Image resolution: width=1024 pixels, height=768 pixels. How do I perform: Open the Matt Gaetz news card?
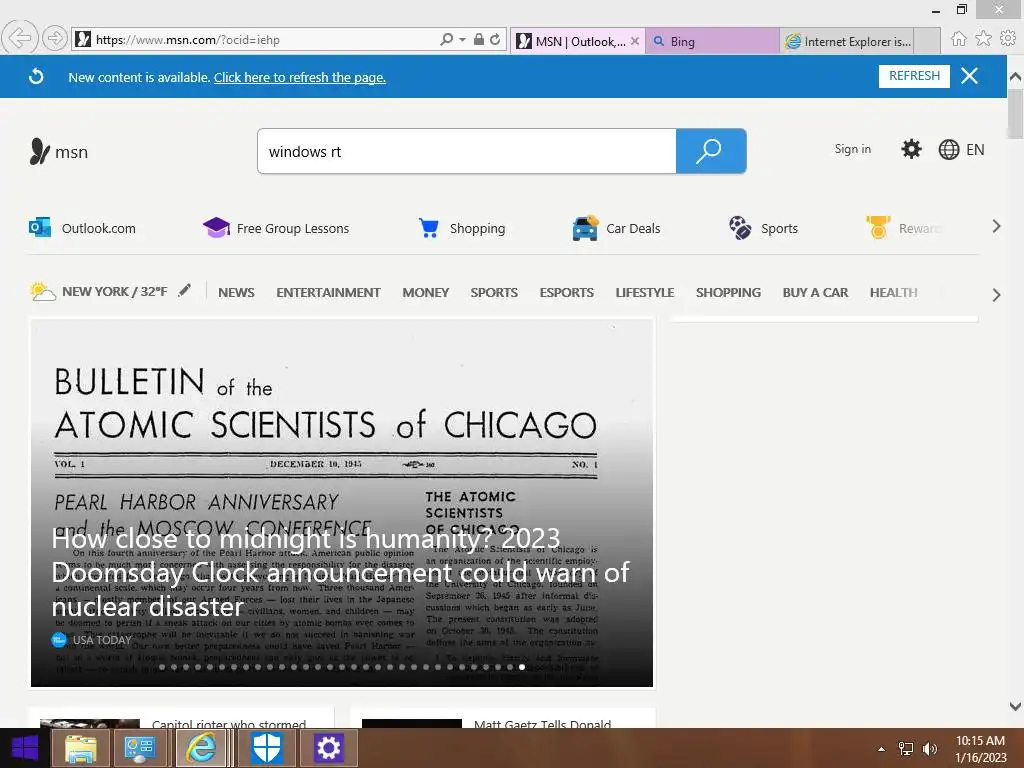[503, 718]
